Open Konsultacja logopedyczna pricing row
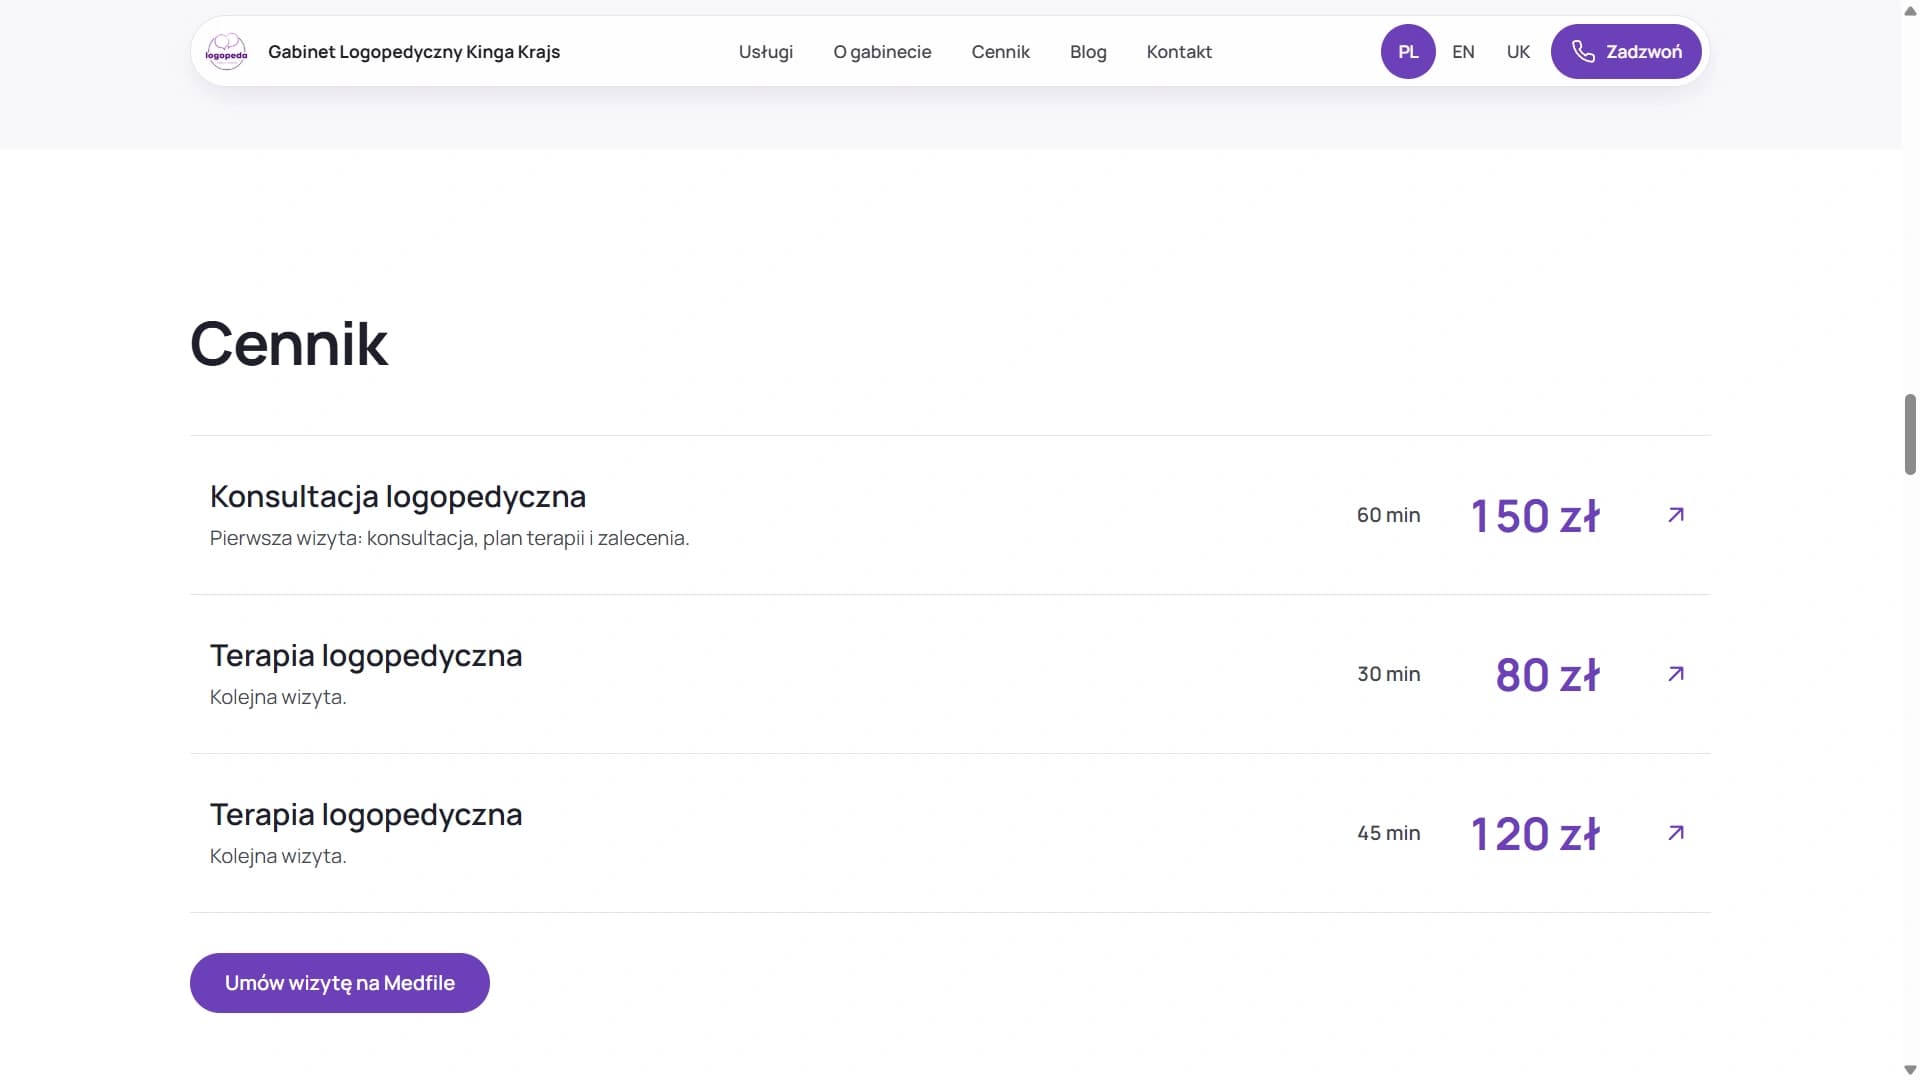The height and width of the screenshot is (1080, 1920). click(x=950, y=515)
